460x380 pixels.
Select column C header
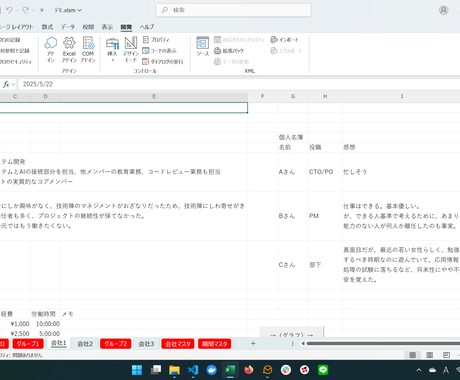15,96
